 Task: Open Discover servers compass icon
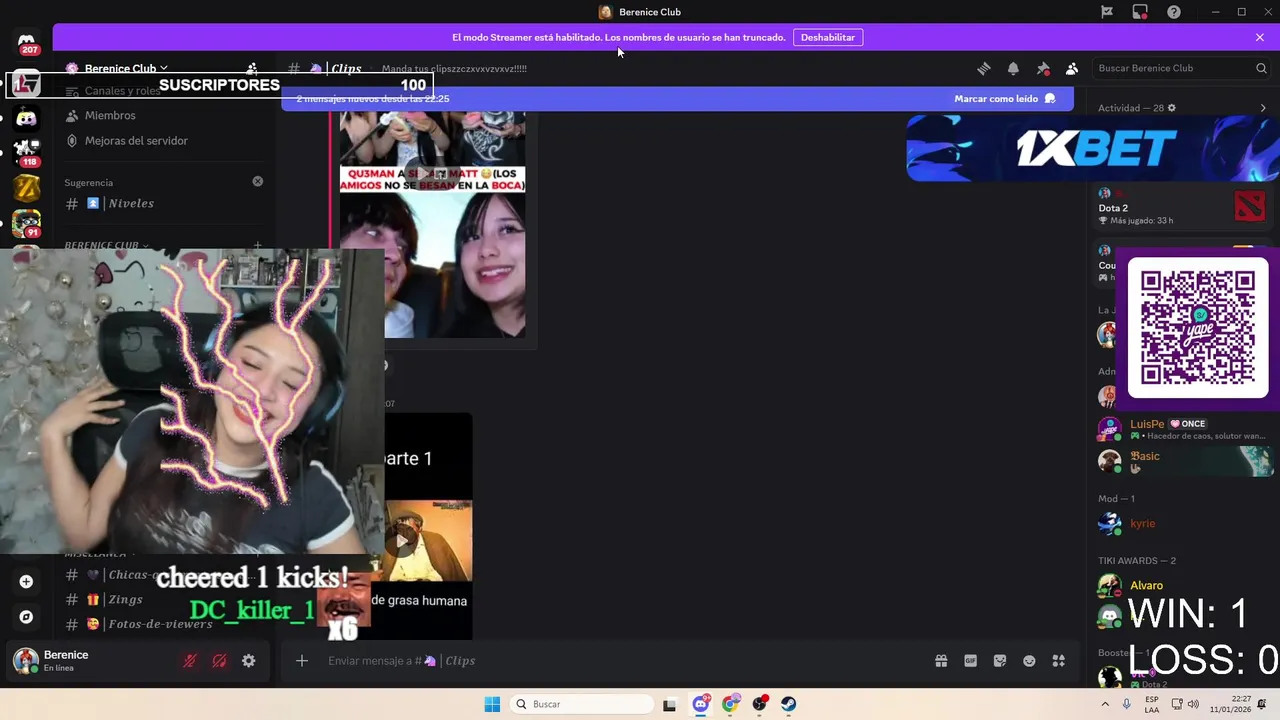[27, 617]
